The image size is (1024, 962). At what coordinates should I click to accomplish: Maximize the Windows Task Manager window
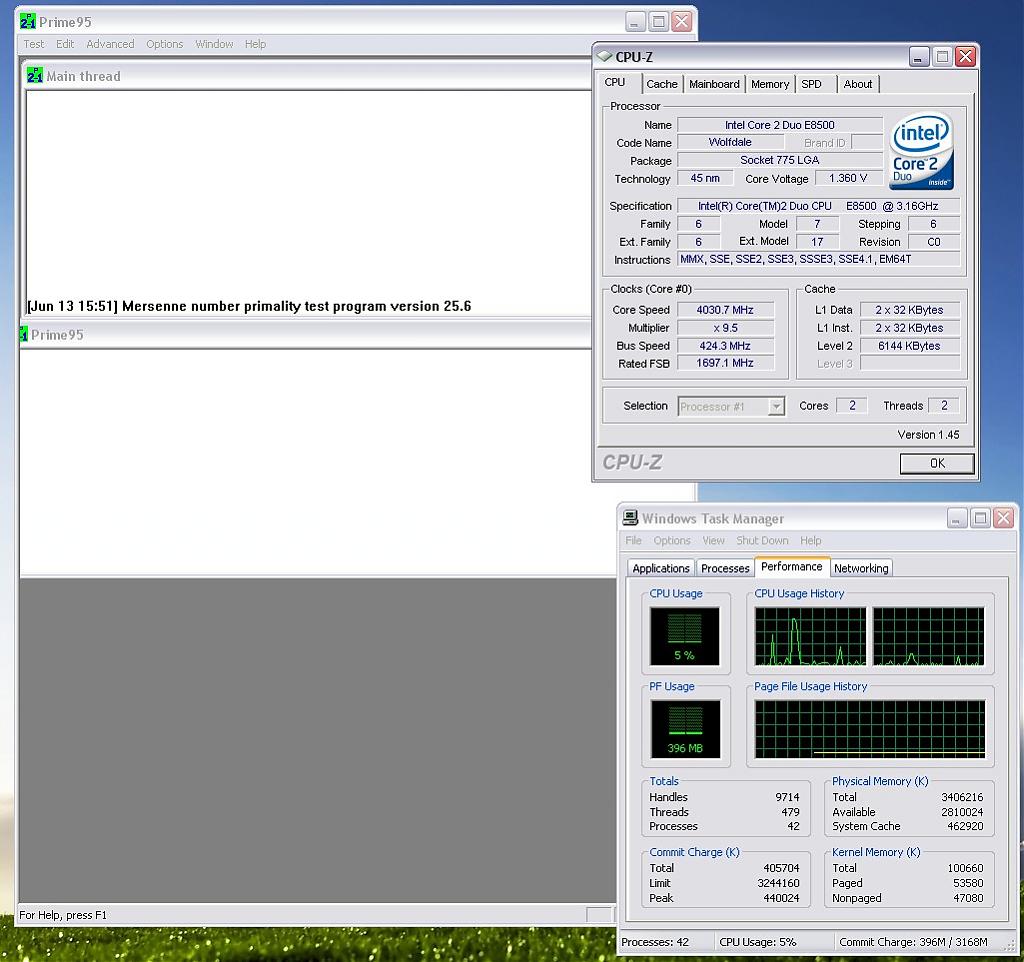click(x=980, y=519)
